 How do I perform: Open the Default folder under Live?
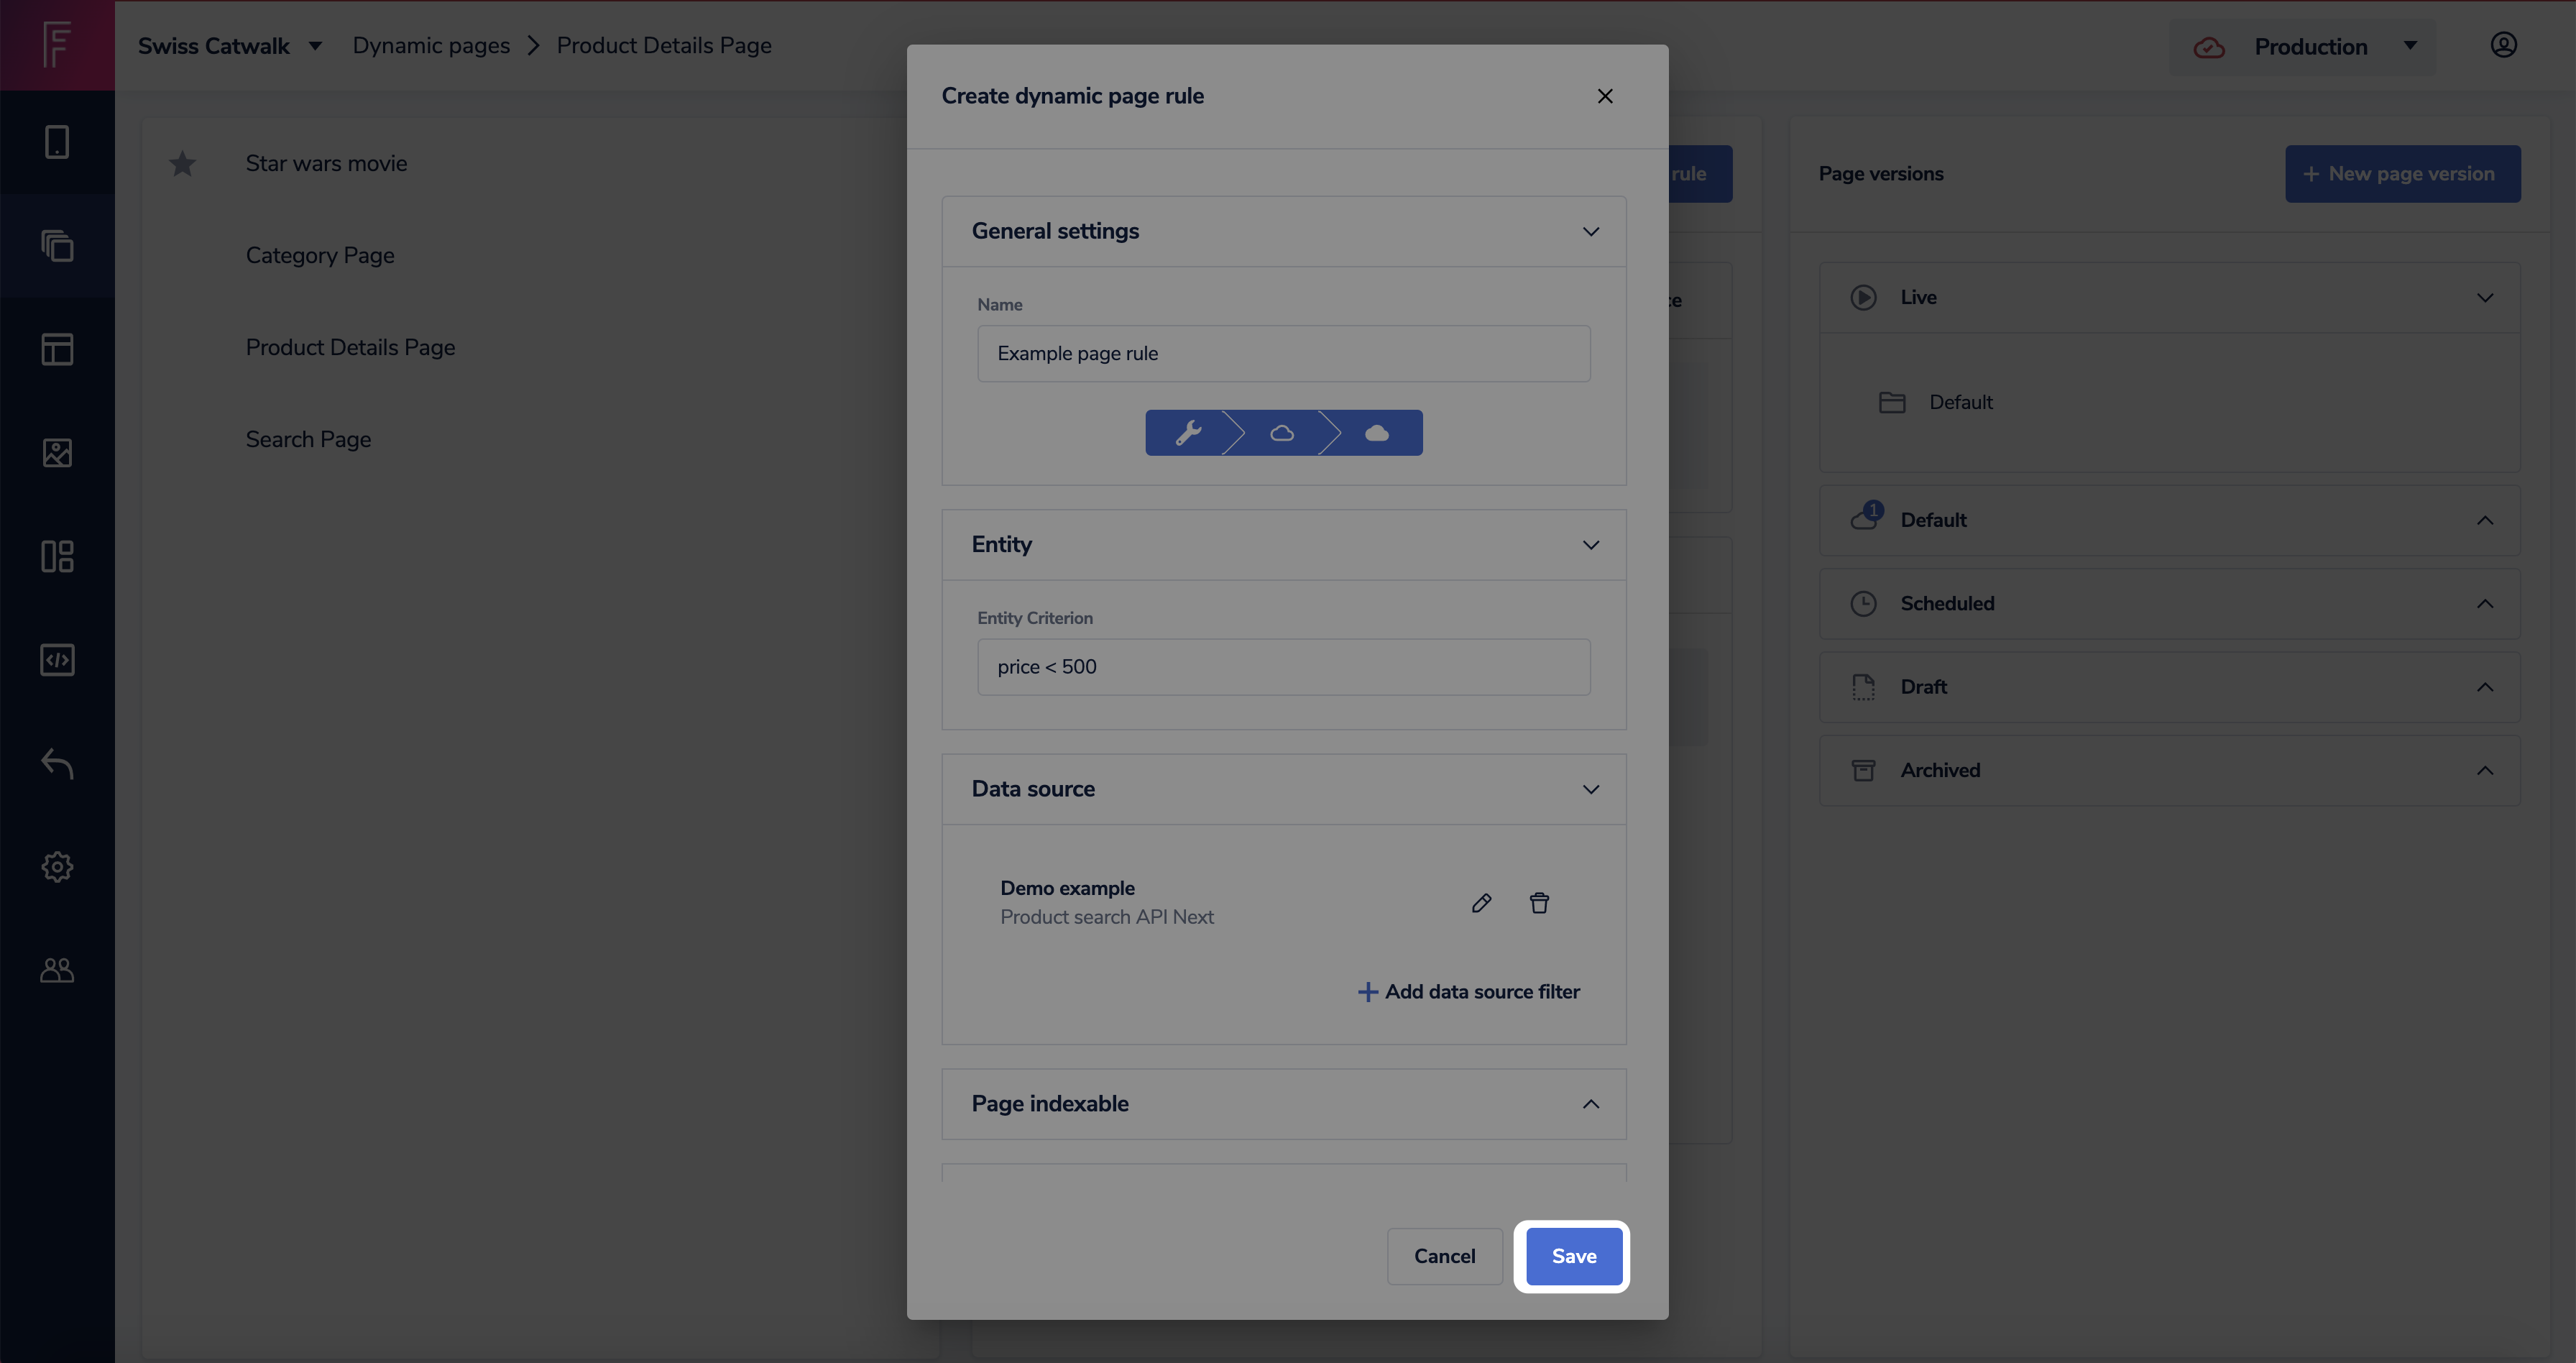1960,402
